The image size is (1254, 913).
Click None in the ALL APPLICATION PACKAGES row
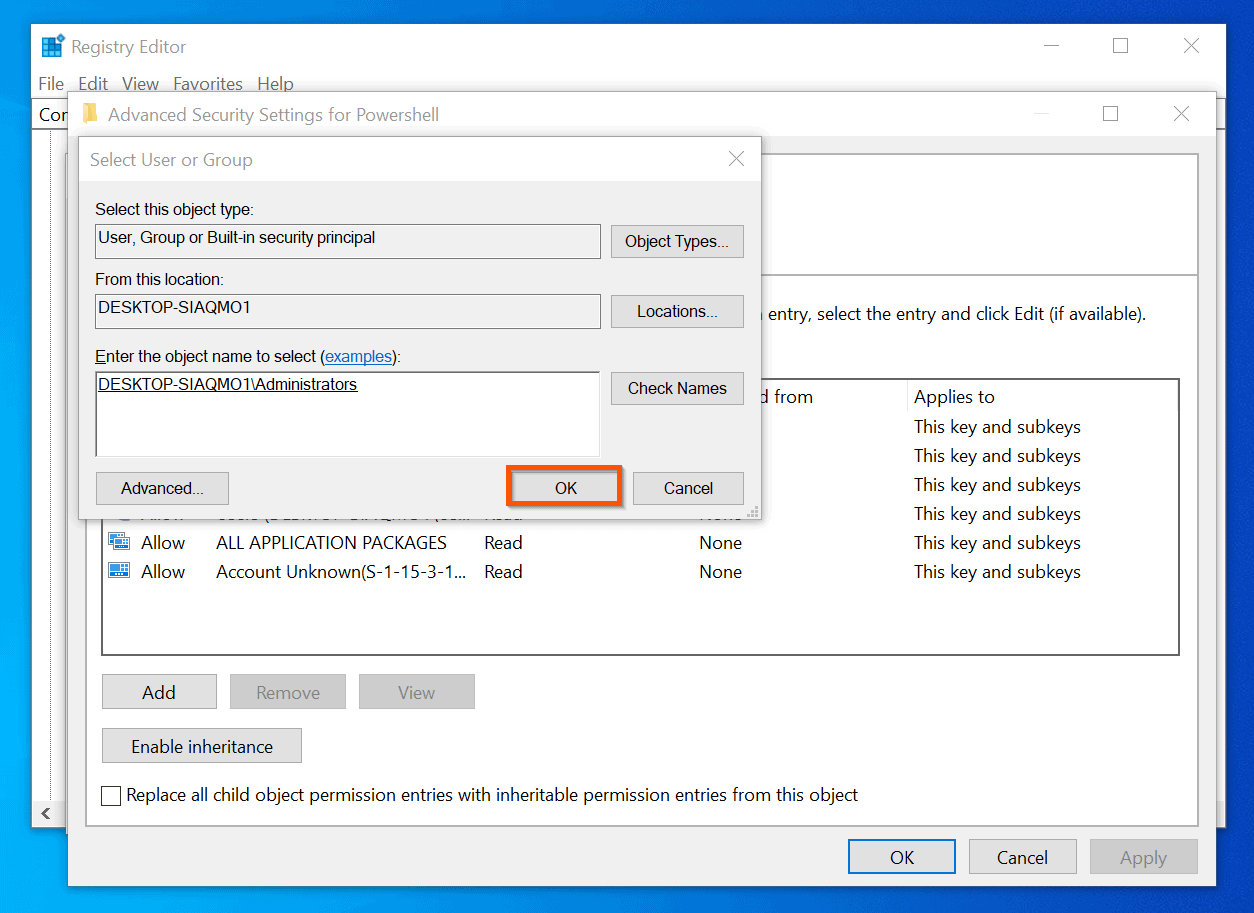click(720, 543)
